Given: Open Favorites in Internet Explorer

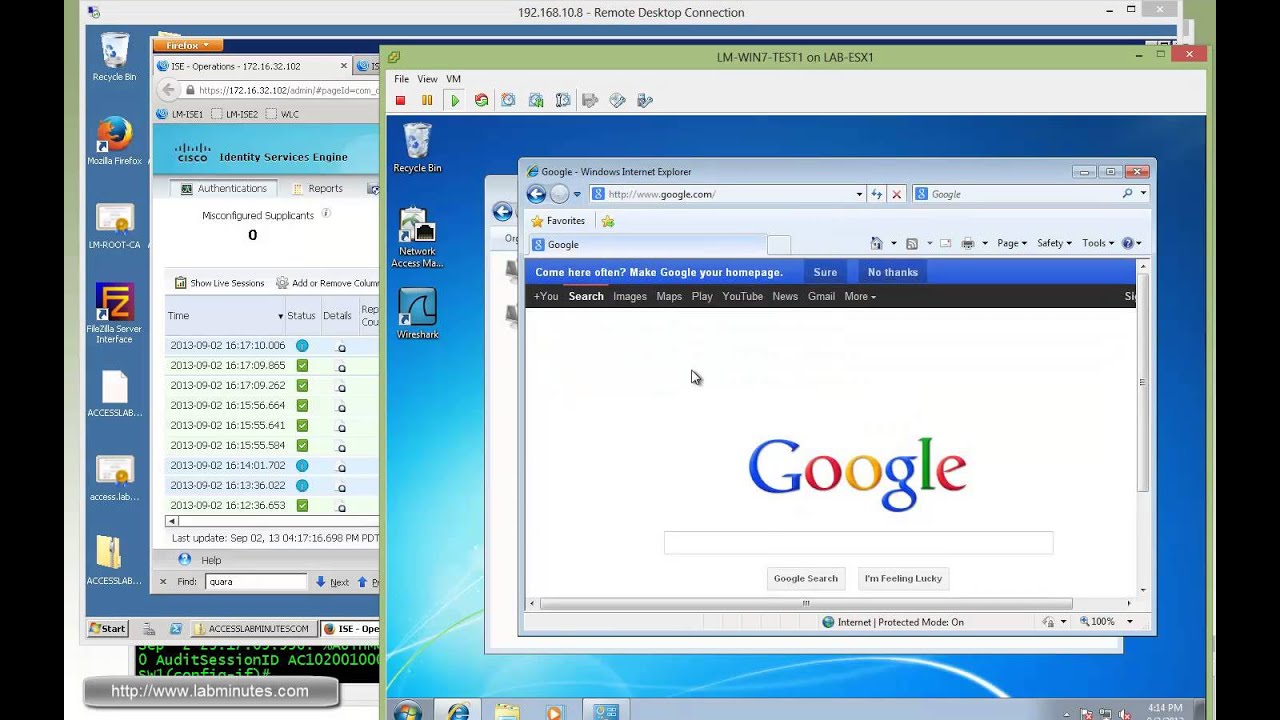Looking at the screenshot, I should 558,221.
